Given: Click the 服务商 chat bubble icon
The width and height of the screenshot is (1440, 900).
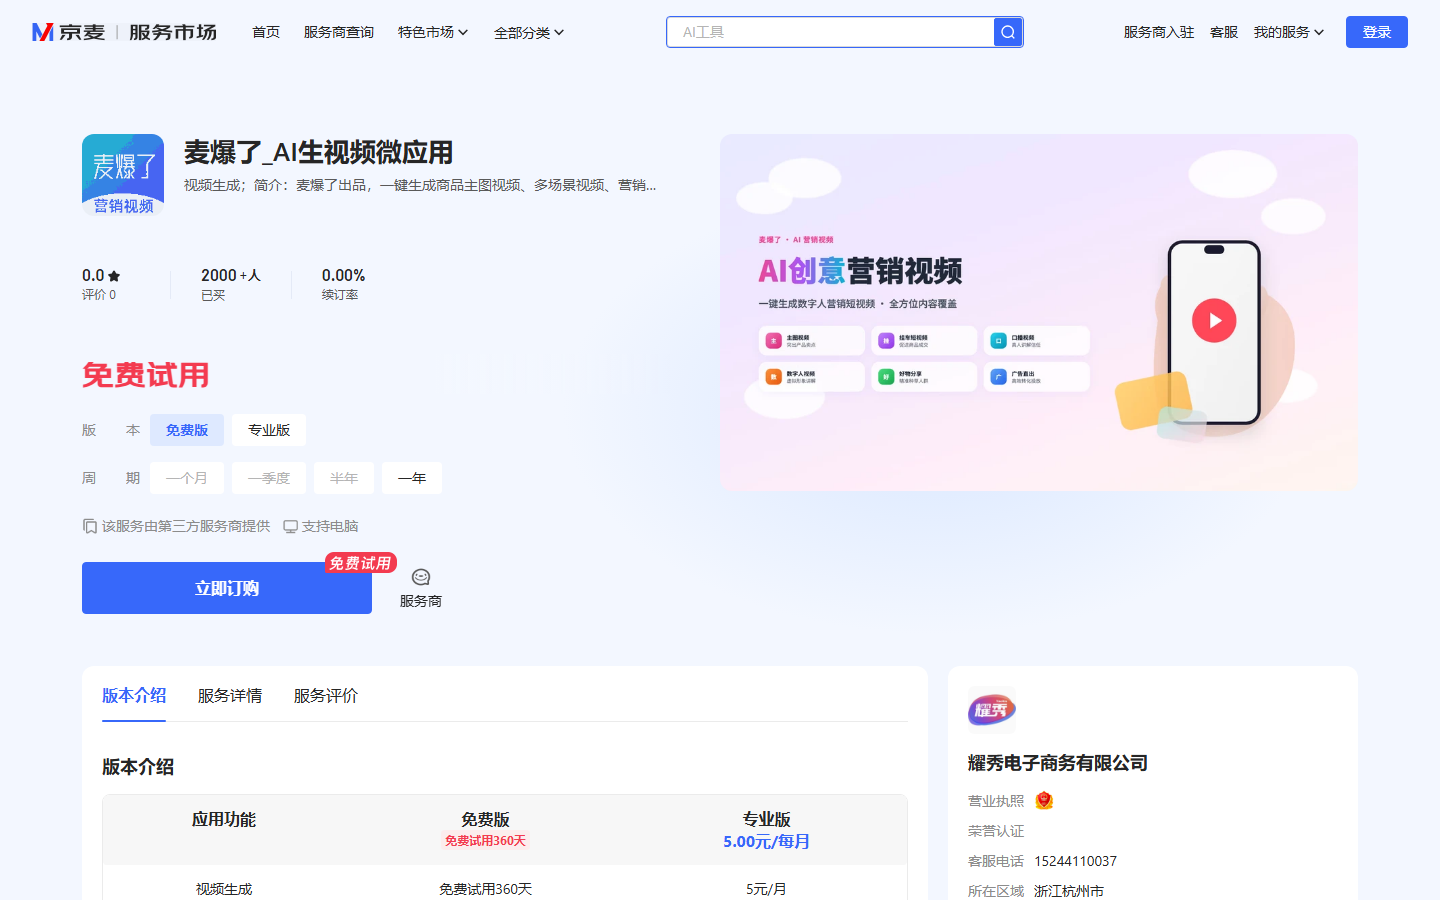Looking at the screenshot, I should click(x=421, y=577).
